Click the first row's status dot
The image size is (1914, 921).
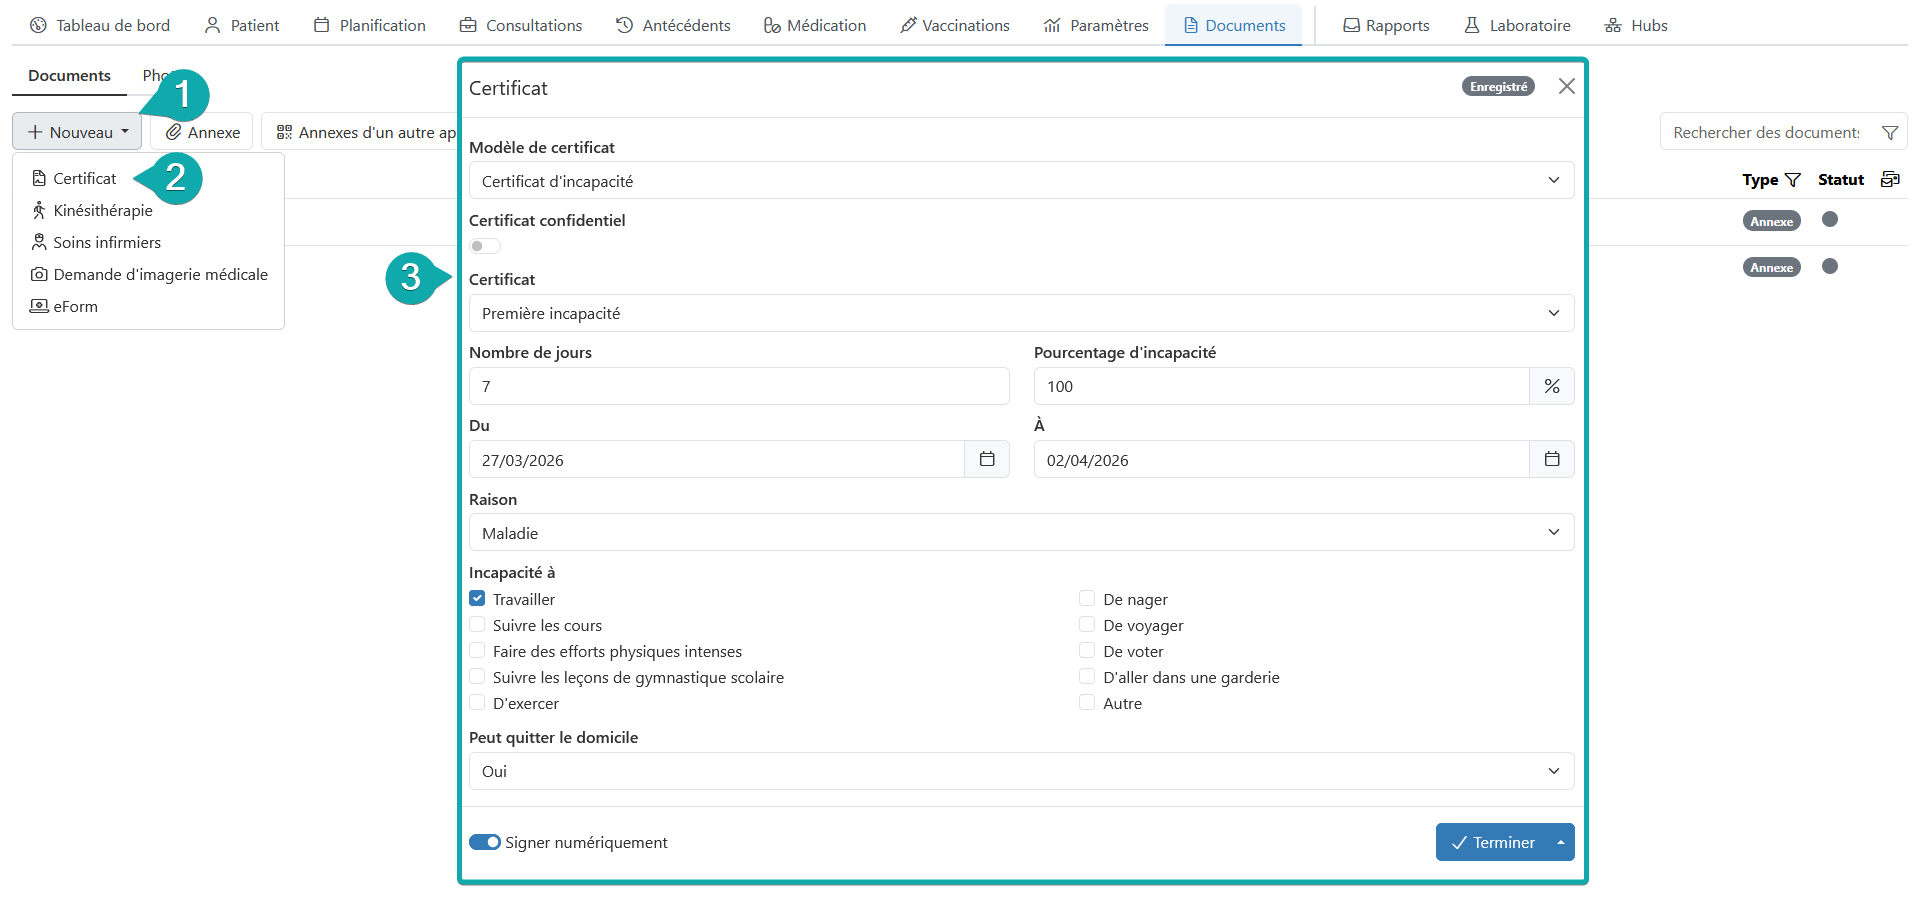1829,219
